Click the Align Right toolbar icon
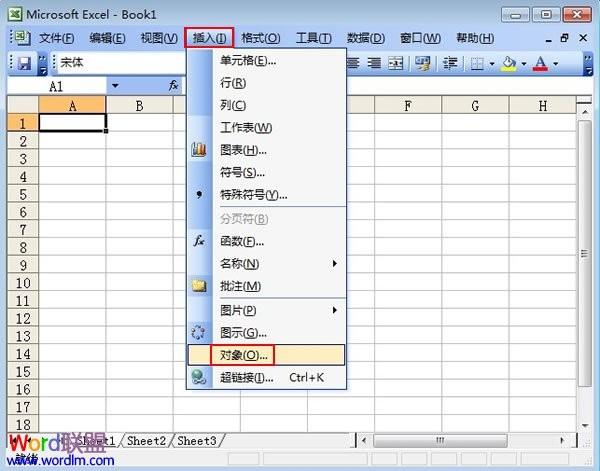This screenshot has height=471, width=600. [374, 63]
